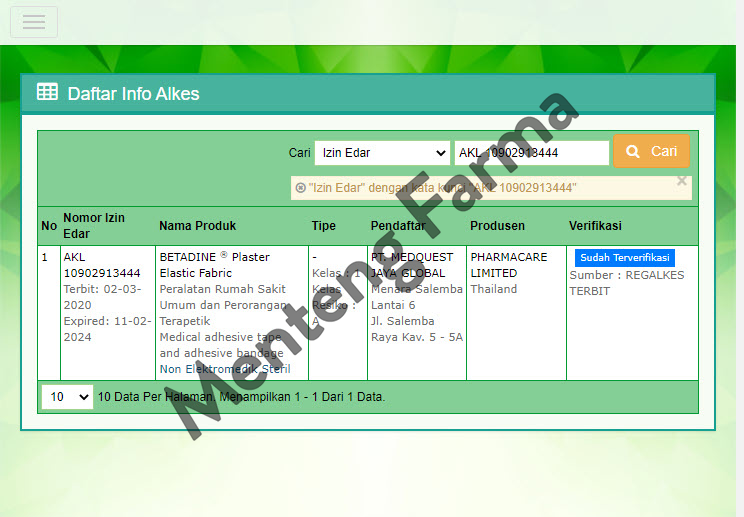Open the Non Elektromedik Steril link
This screenshot has height=517, width=744.
225,369
